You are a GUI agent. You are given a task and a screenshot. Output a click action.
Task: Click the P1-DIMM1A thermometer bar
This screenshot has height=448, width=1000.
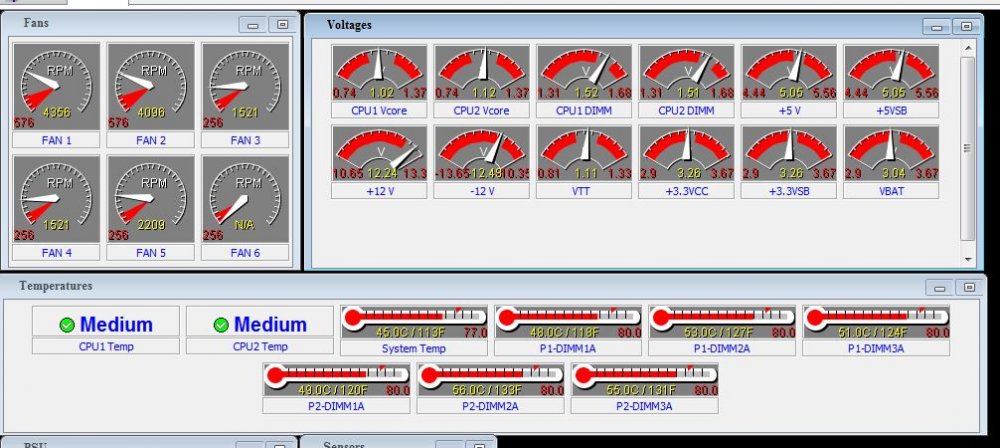(x=568, y=322)
